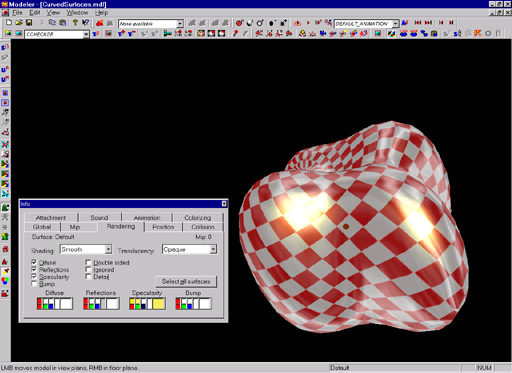Click the play animation triangle icon
The height and width of the screenshot is (373, 512).
[x=308, y=23]
